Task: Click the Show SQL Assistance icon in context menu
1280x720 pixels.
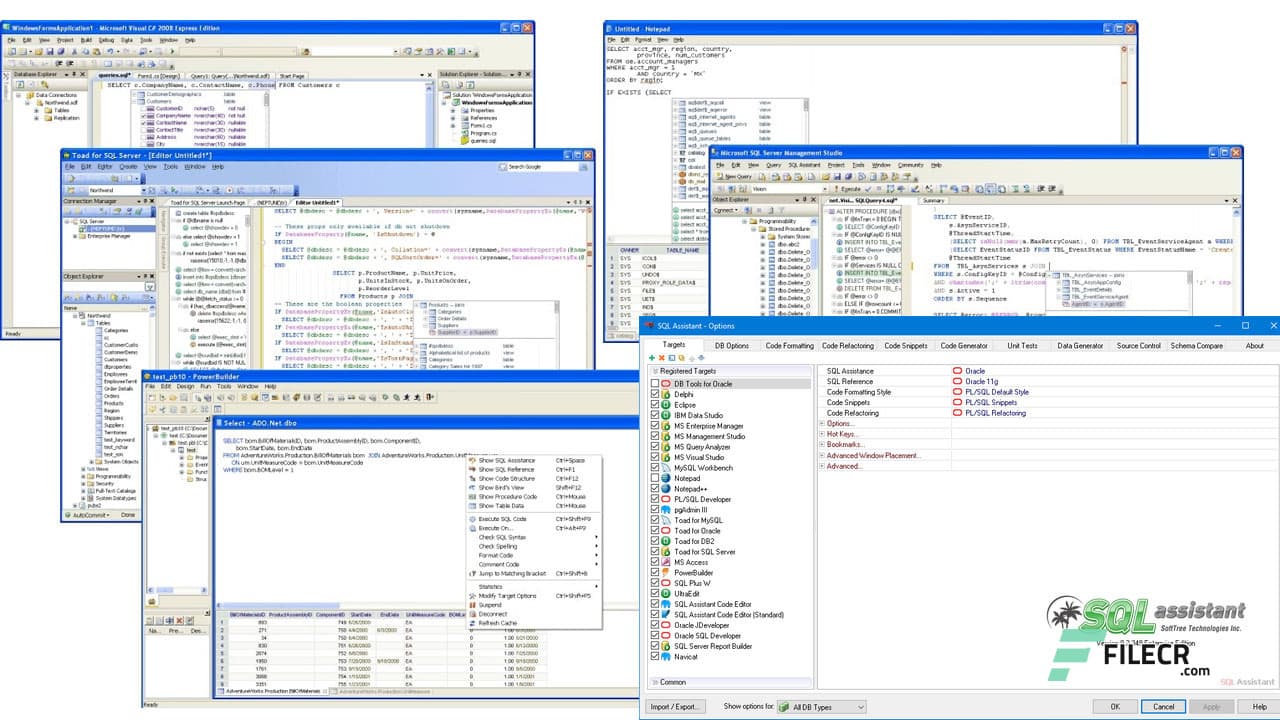Action: click(x=471, y=459)
